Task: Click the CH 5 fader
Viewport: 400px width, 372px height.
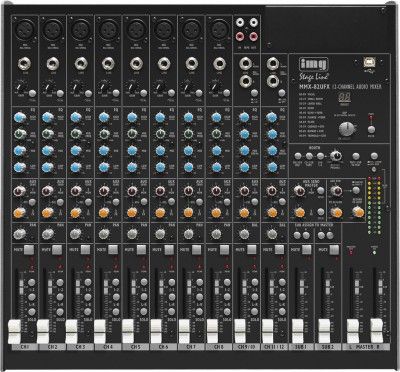Action: (128, 331)
